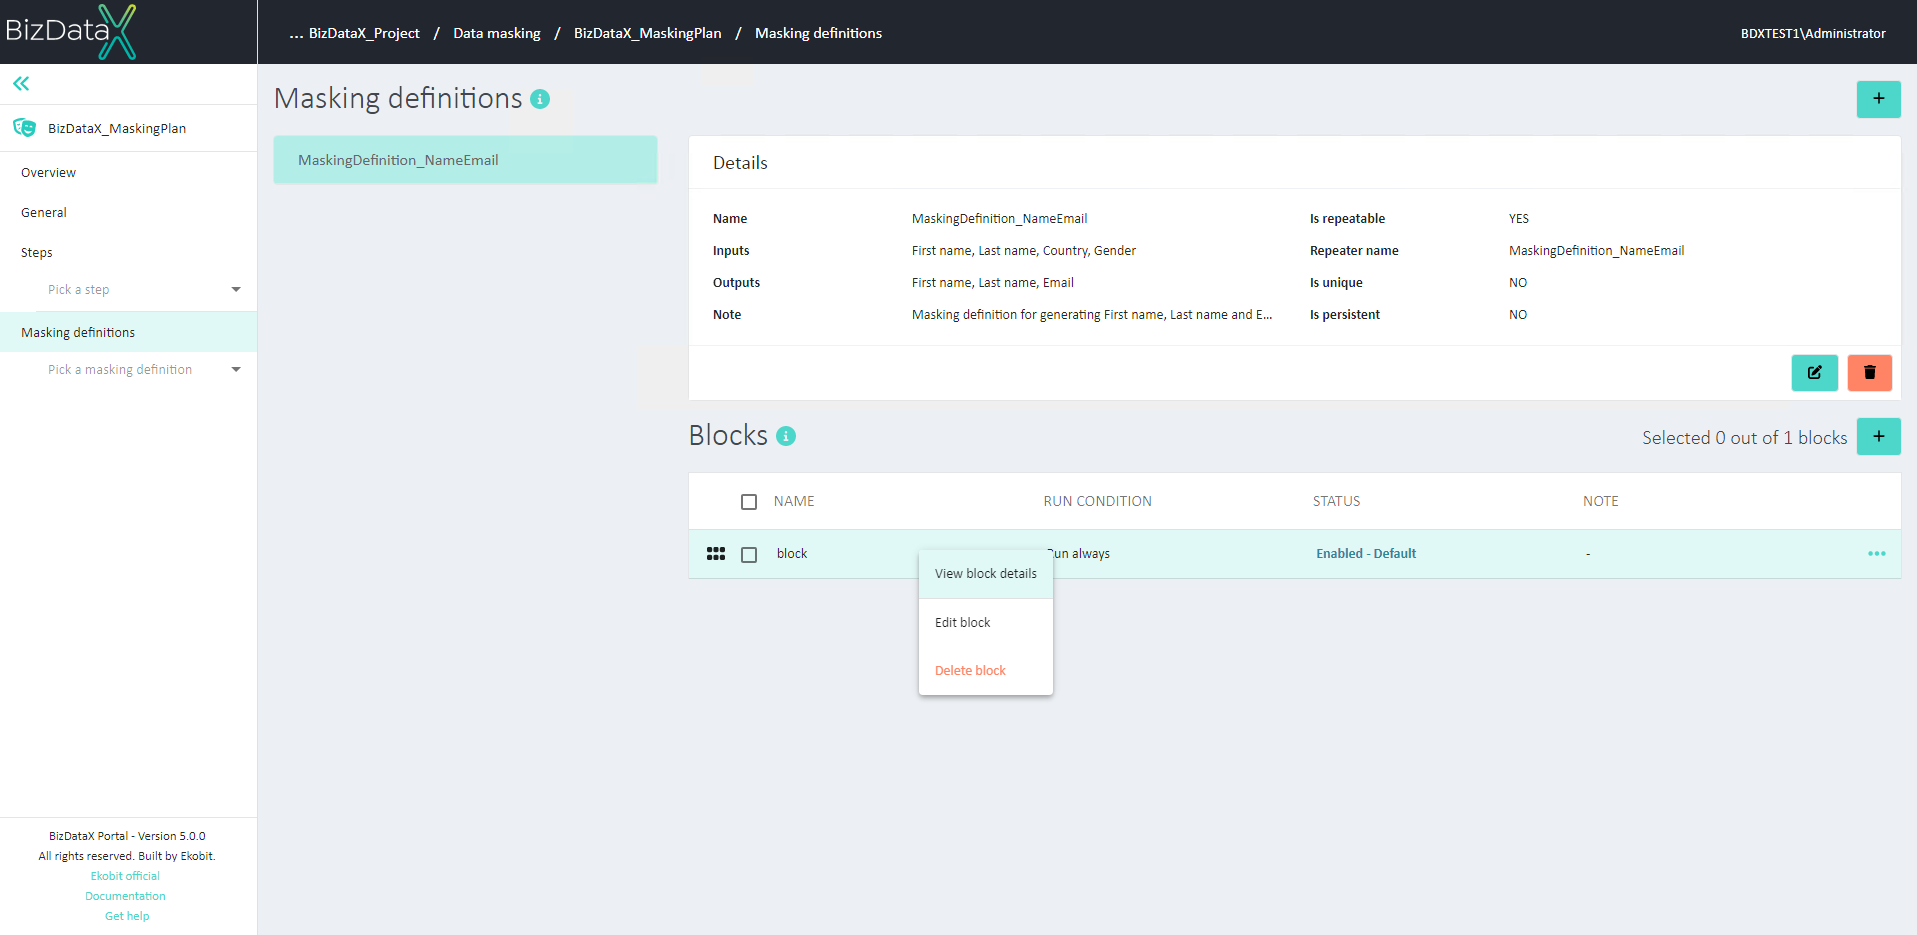Click BizDataX_MaskingPlan in the sidebar header
Image resolution: width=1917 pixels, height=935 pixels.
point(117,128)
